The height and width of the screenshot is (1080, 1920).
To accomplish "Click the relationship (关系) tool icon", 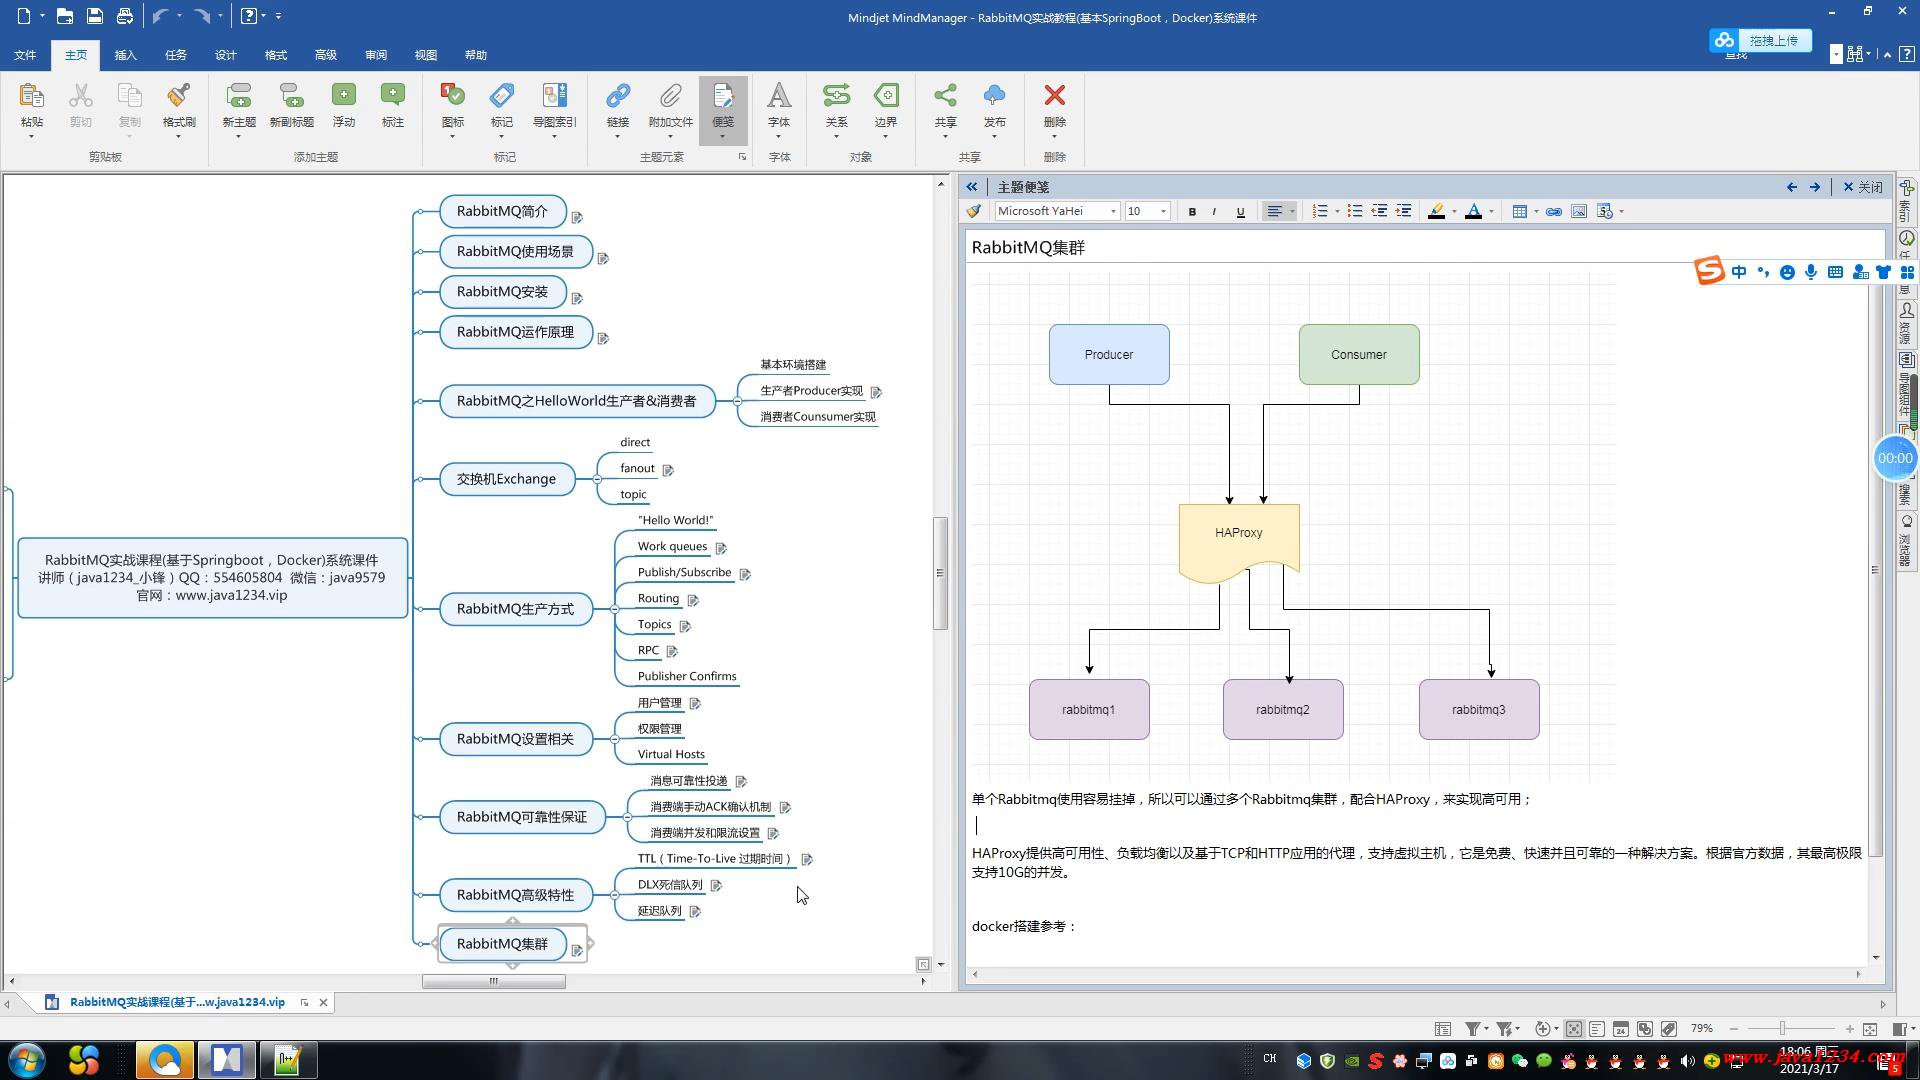I will 836,96.
